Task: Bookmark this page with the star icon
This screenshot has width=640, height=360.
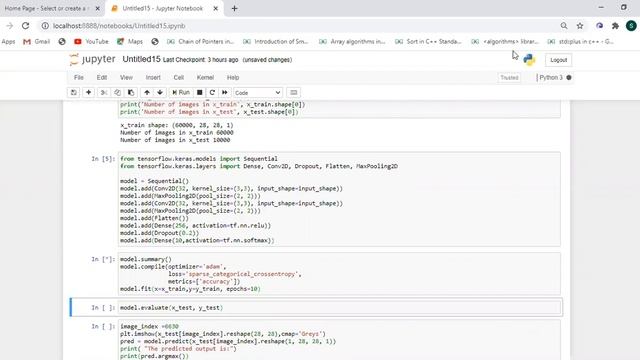Action: [x=580, y=26]
